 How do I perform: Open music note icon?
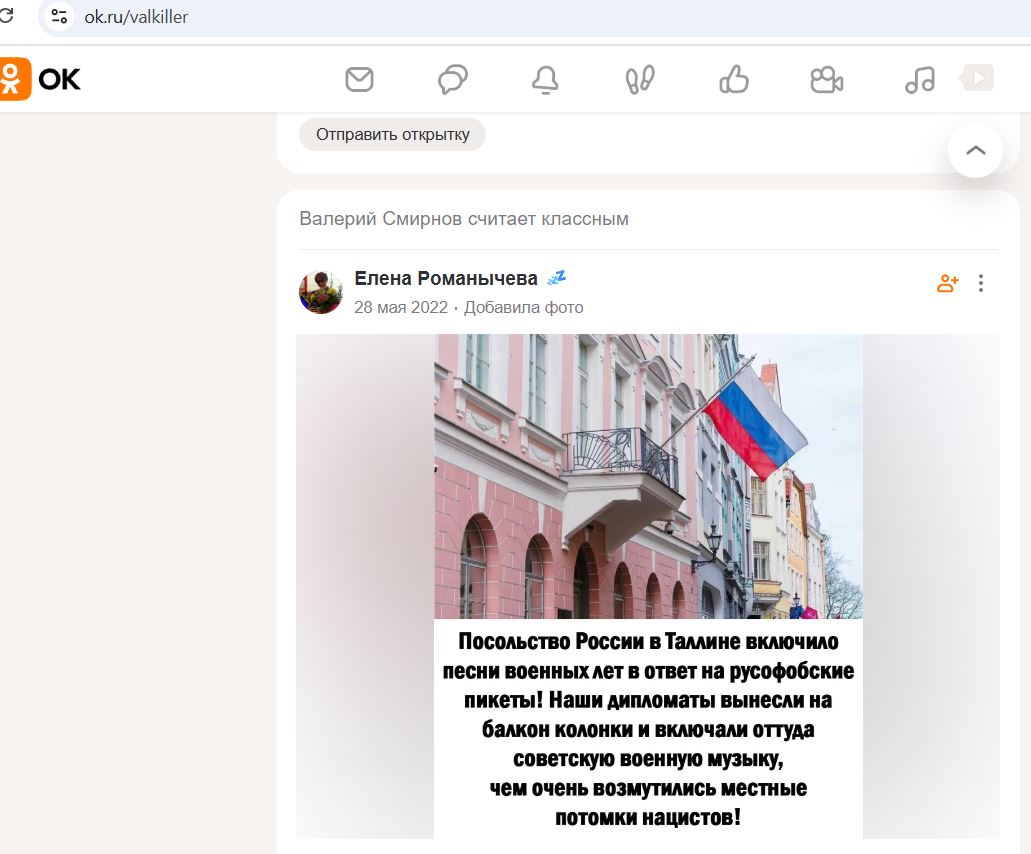coord(920,80)
